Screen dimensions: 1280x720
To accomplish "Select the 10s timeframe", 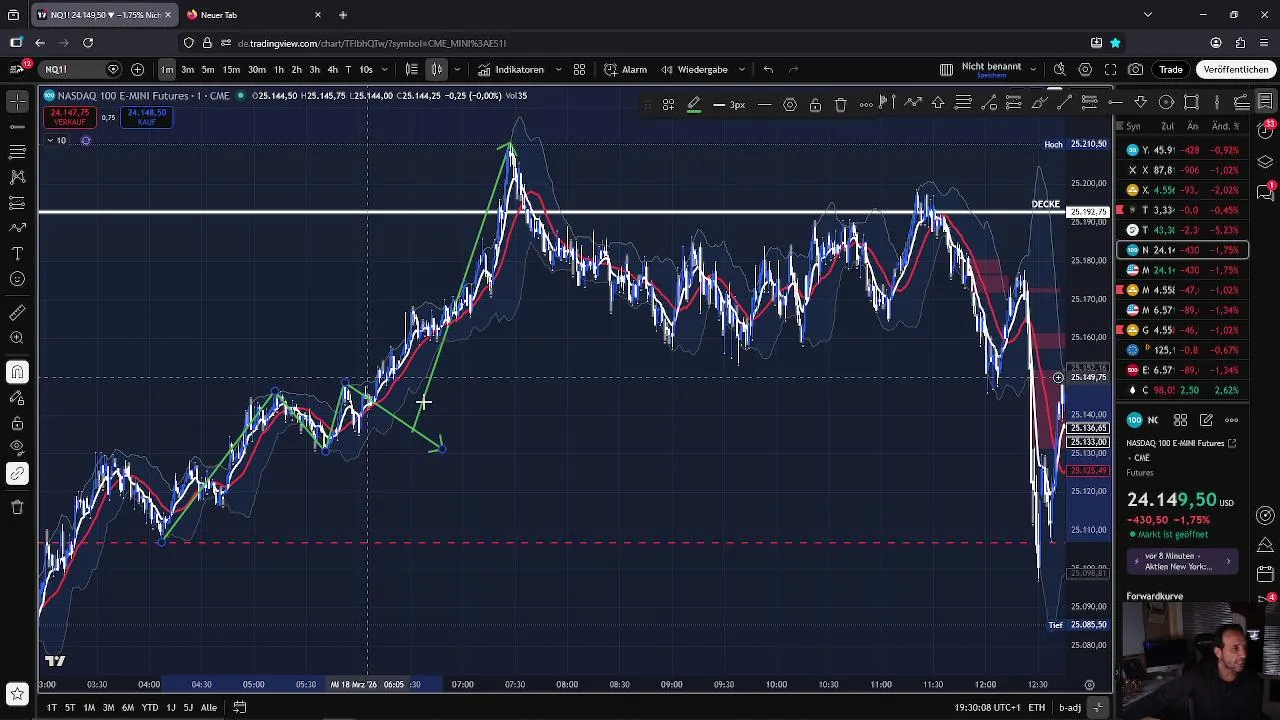I will click(x=366, y=69).
